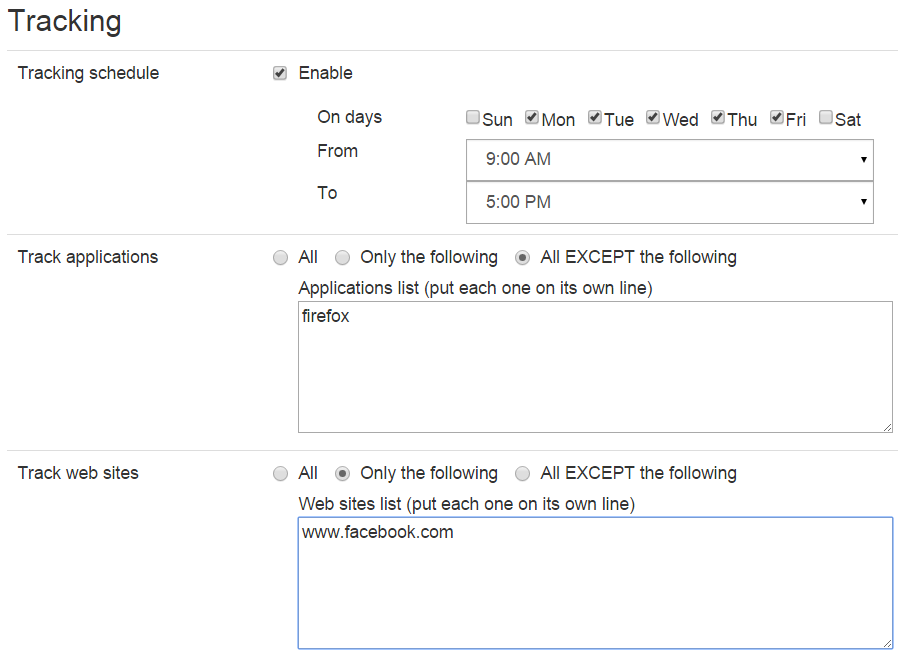Select Only the following for applications
Screen dimensions: 898x653
(x=342, y=258)
